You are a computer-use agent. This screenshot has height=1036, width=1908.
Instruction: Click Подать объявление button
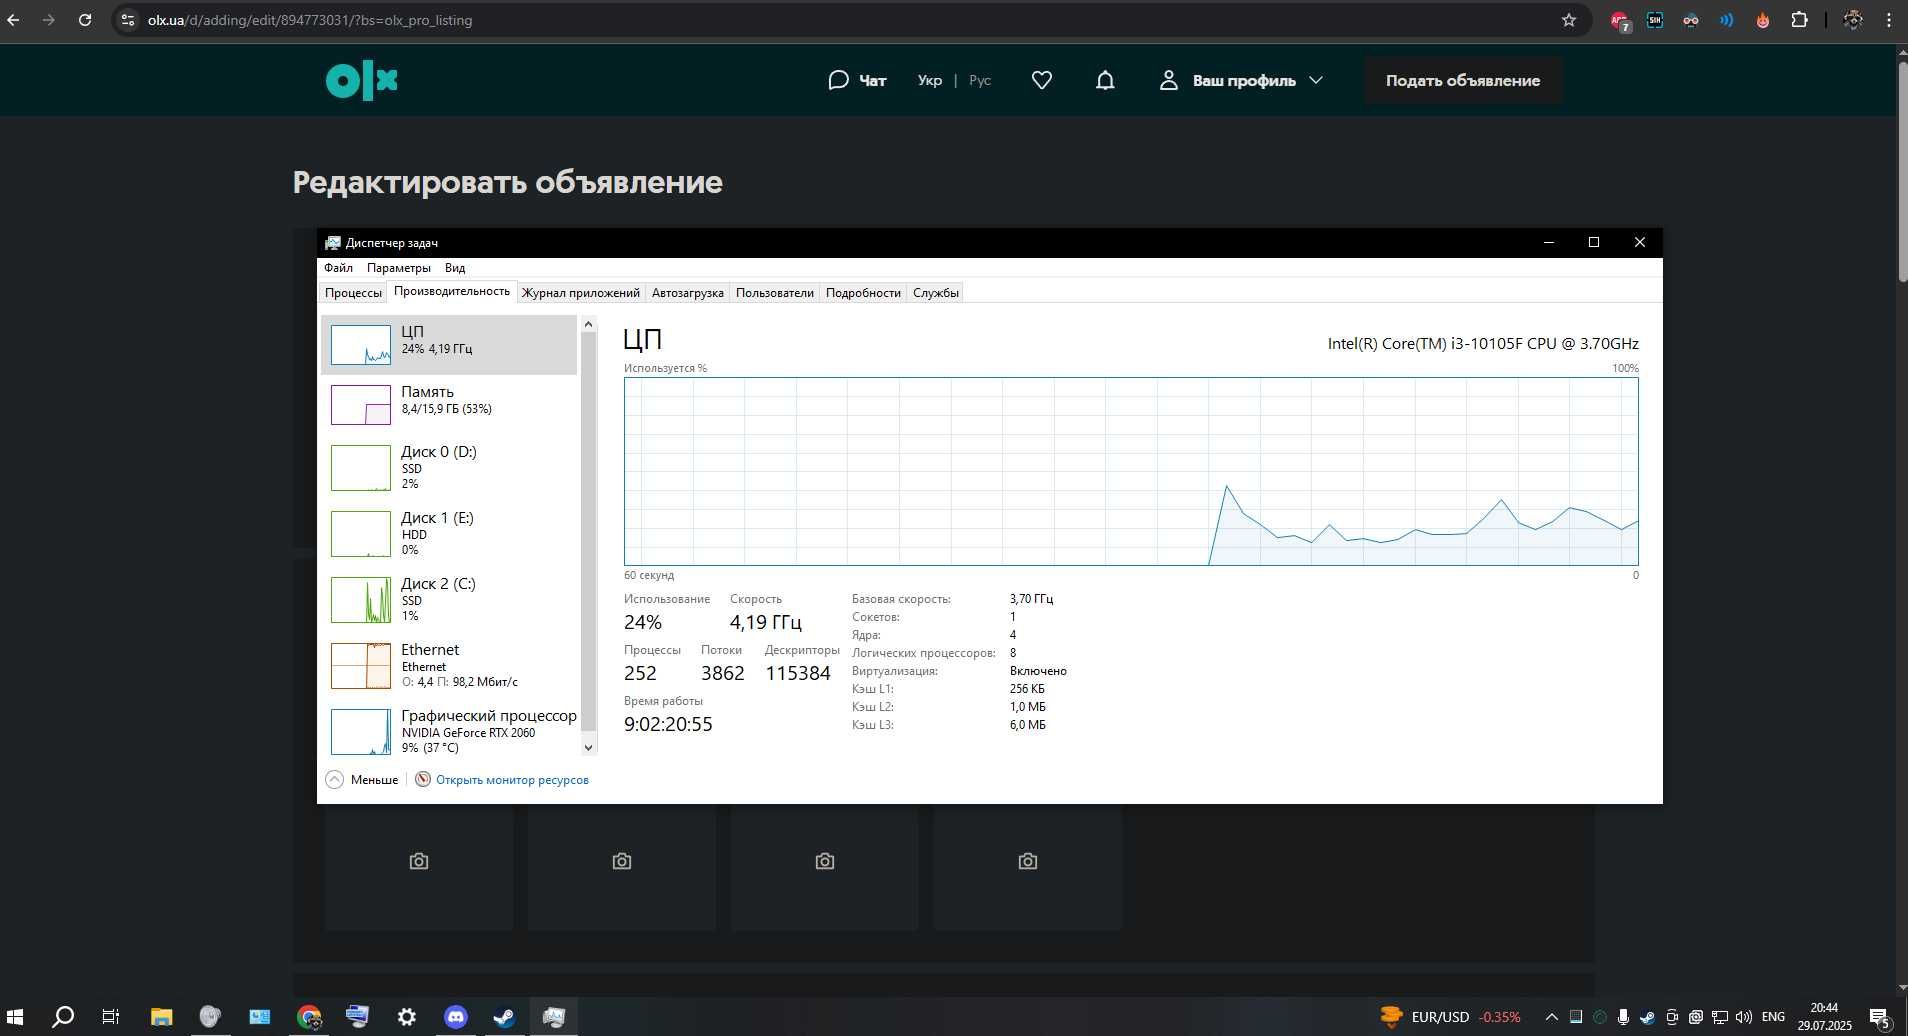(1462, 80)
